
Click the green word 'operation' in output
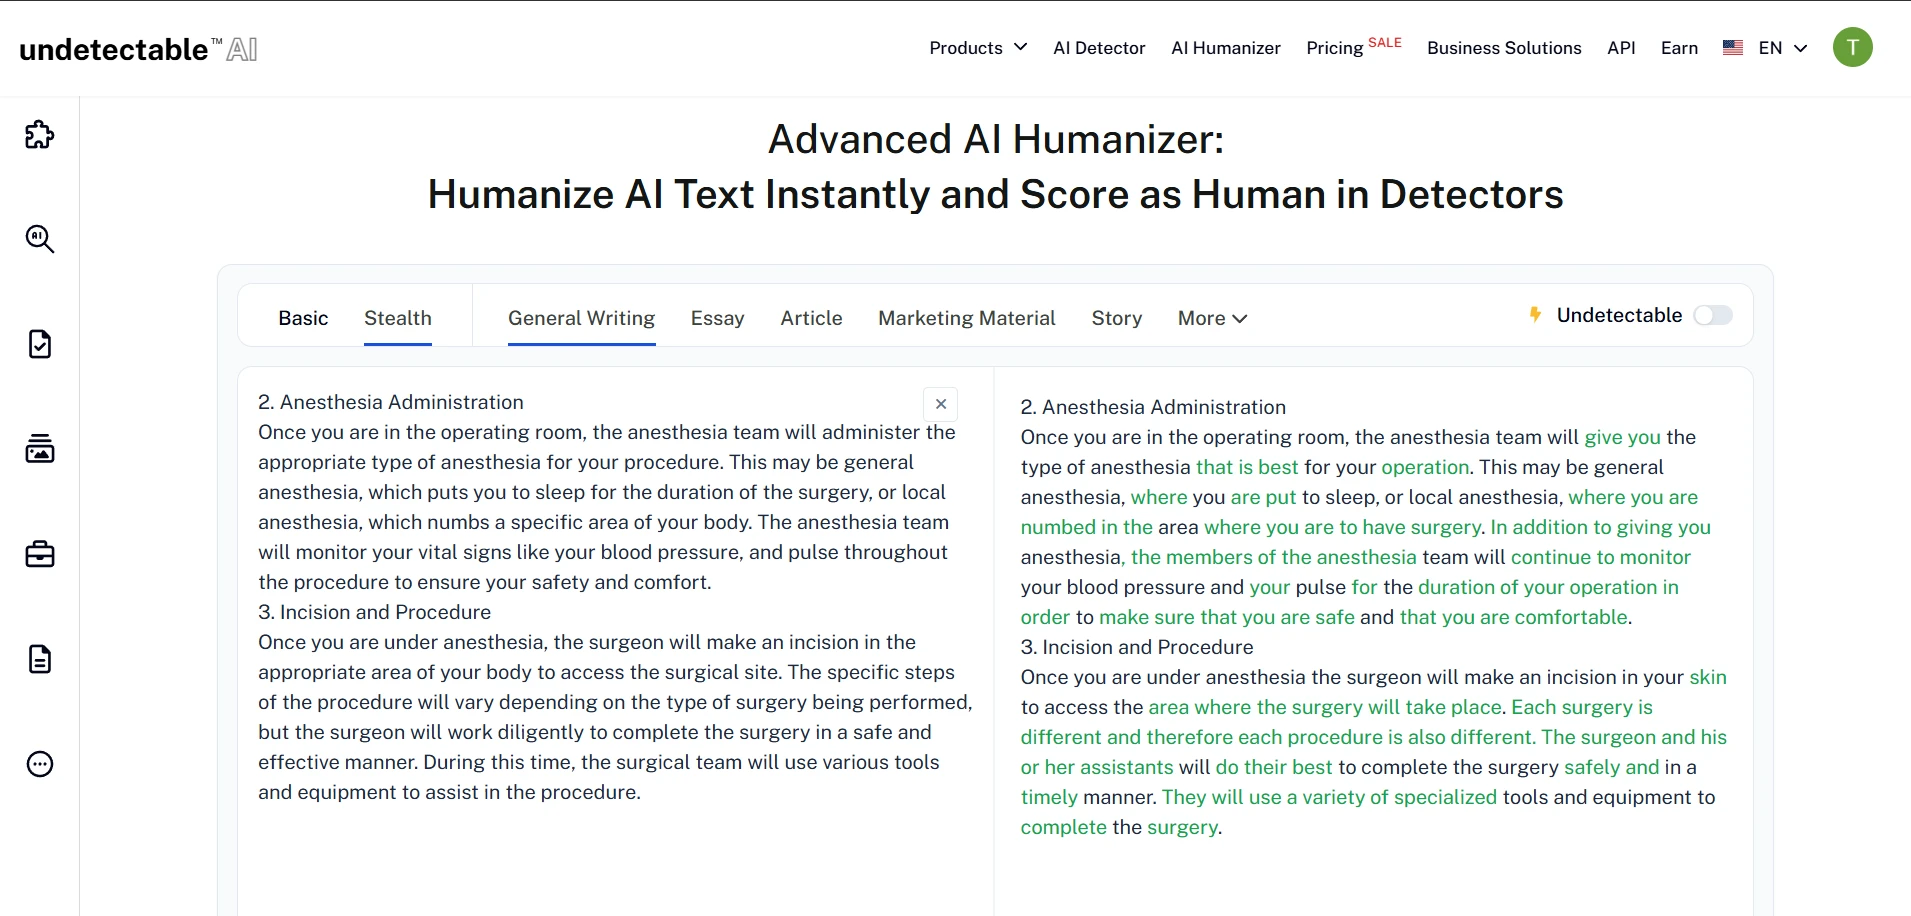coord(1425,467)
